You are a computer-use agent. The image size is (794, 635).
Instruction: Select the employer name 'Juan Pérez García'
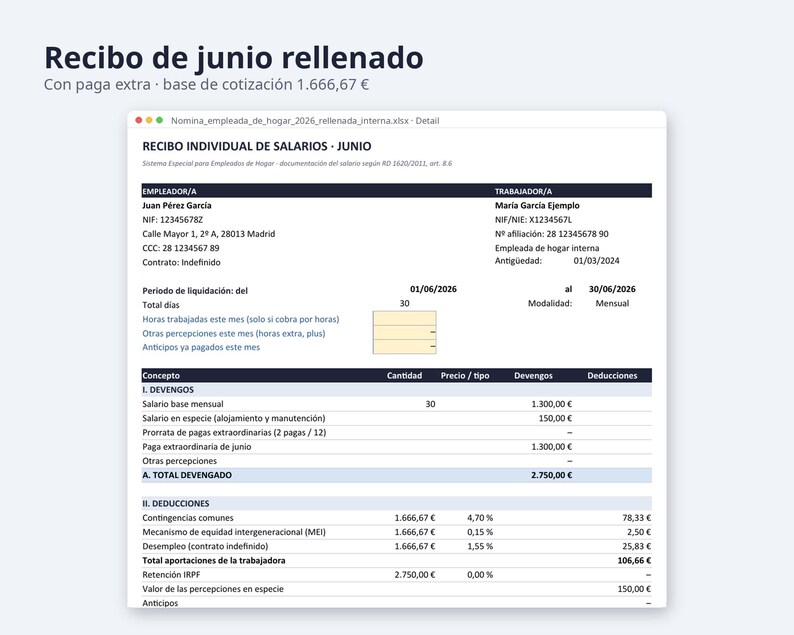click(x=177, y=206)
